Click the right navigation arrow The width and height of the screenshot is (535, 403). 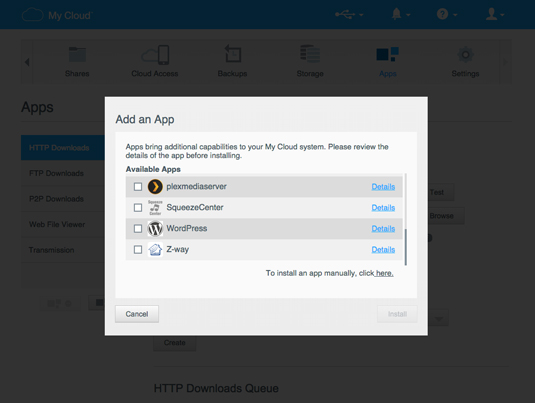click(x=505, y=62)
